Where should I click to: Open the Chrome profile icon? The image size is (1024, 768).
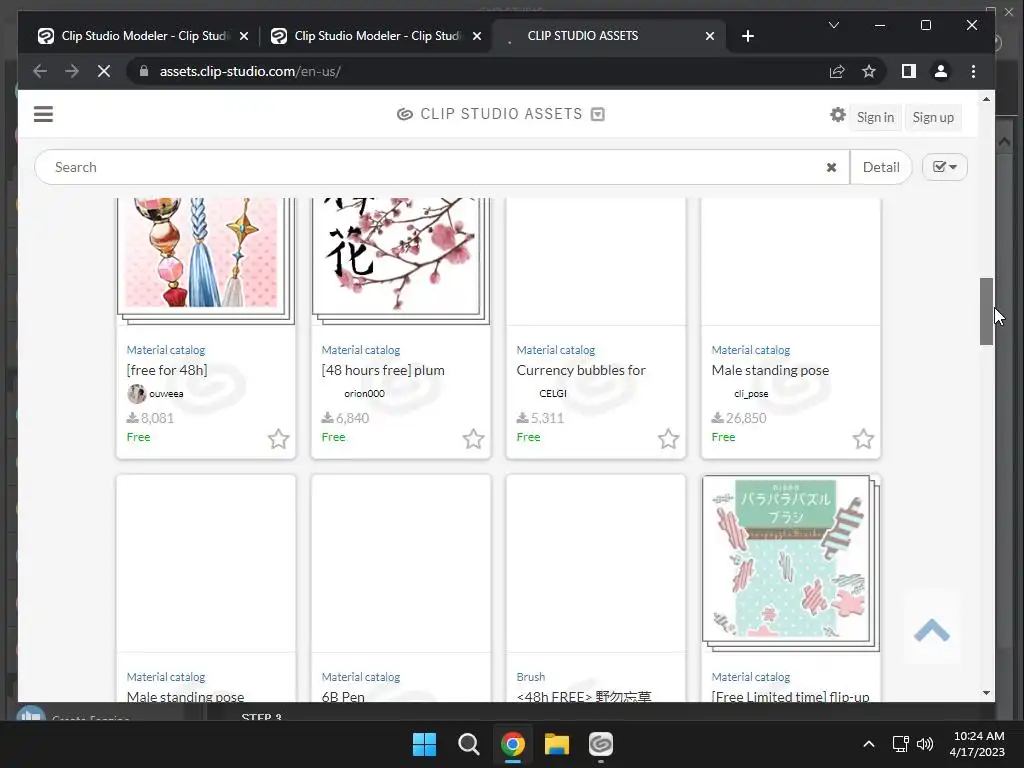(x=940, y=72)
